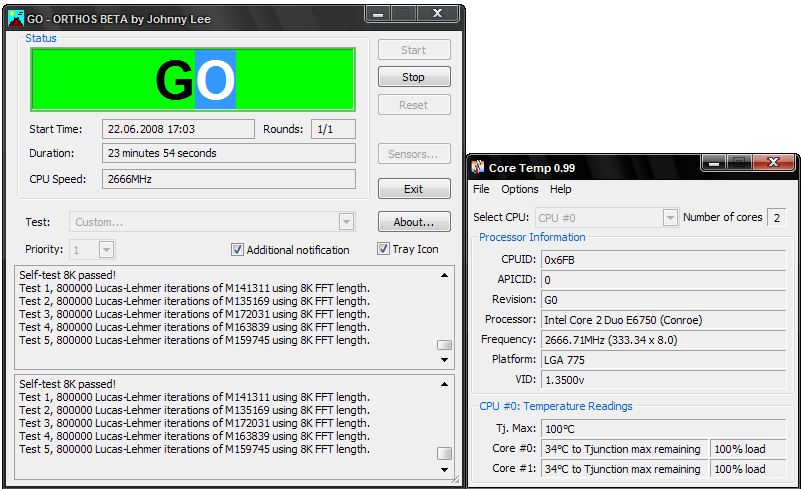Image resolution: width=801 pixels, height=489 pixels.
Task: Click the lower log's scrollbar thumb
Action: click(444, 453)
